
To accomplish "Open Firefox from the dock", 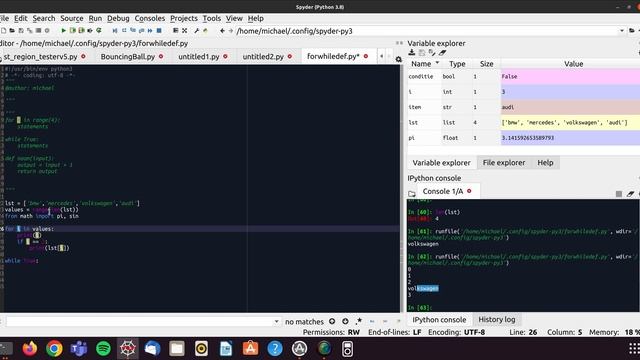I will pyautogui.click(x=30, y=349).
